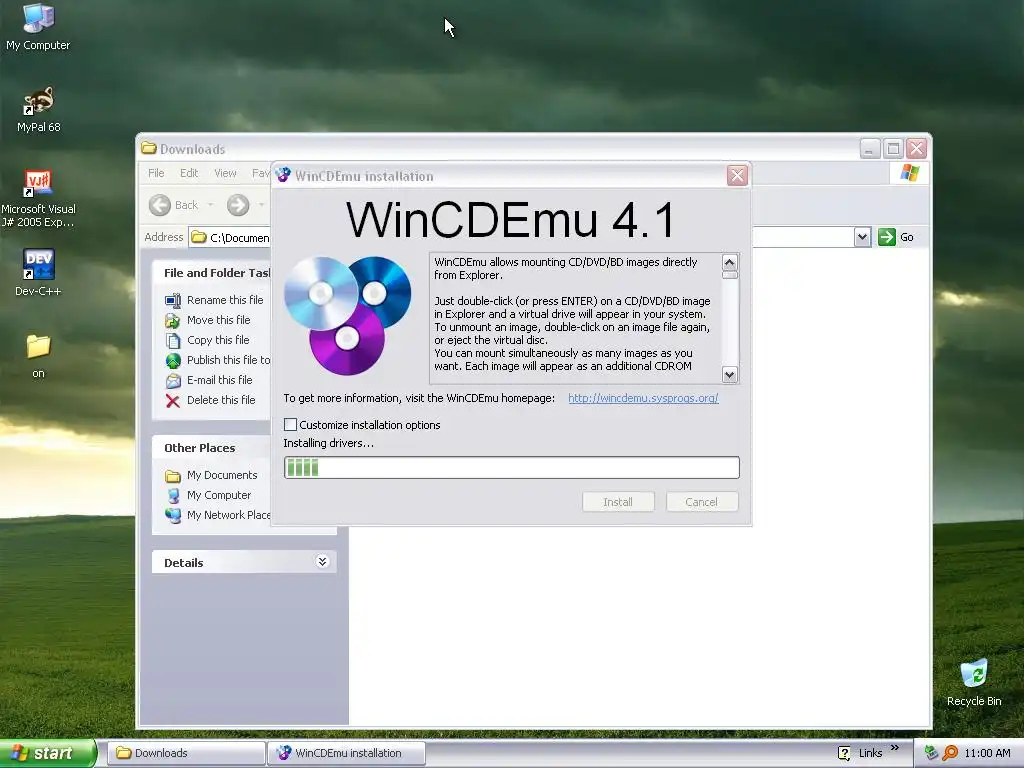Click the Go arrow button in address bar
Viewport: 1024px width, 768px height.
click(x=886, y=237)
